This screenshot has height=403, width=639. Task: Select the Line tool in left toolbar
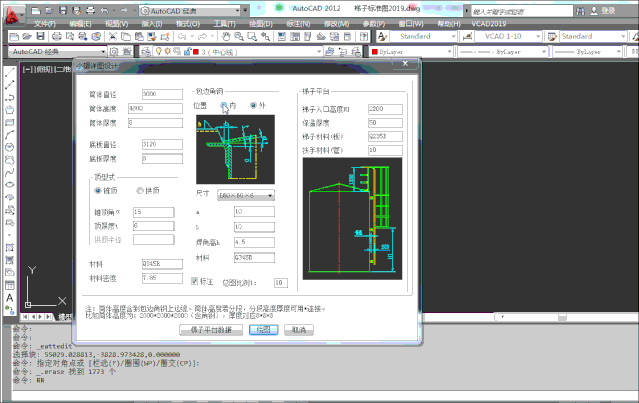pos(9,73)
